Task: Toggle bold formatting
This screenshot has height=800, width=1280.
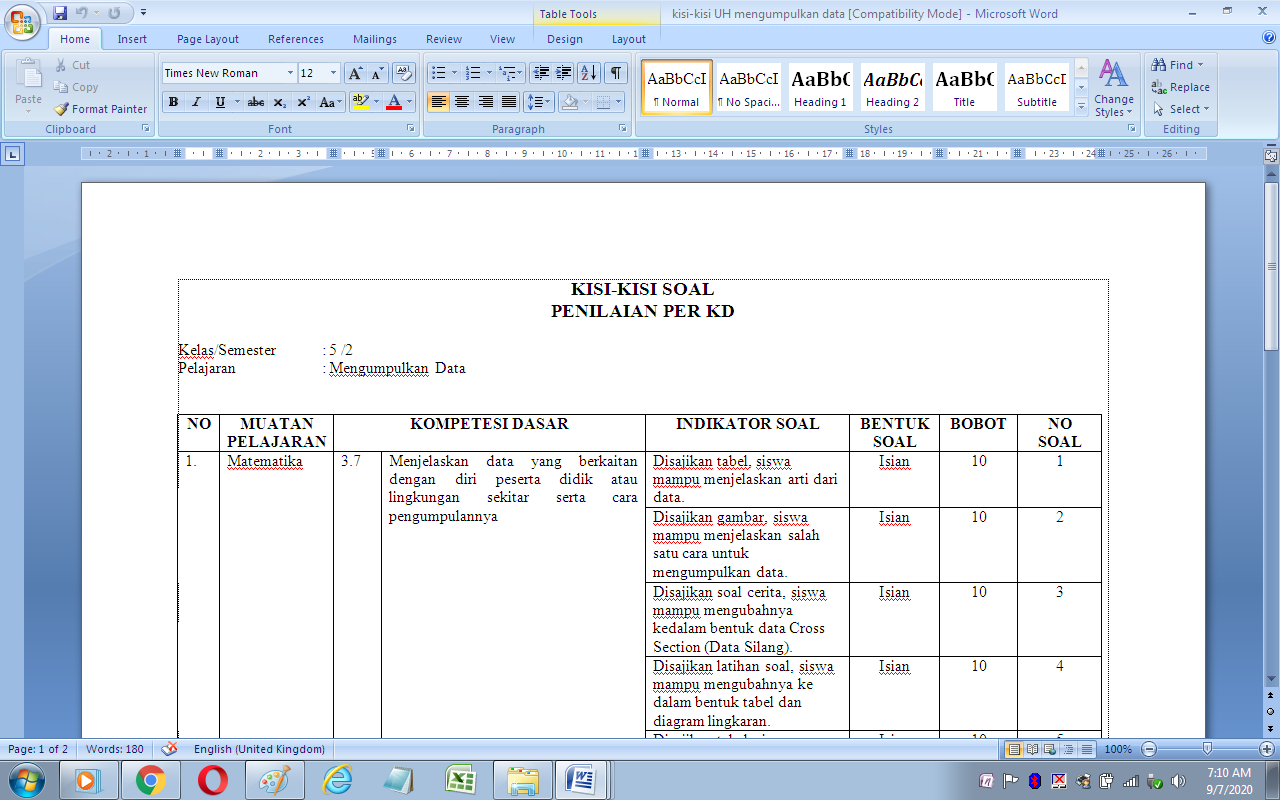Action: pos(174,102)
